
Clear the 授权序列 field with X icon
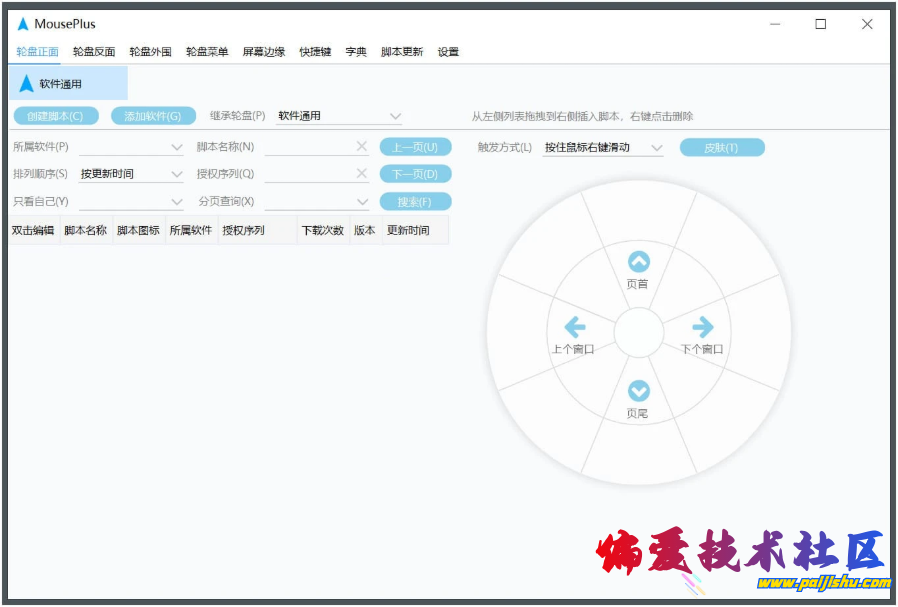coord(362,174)
